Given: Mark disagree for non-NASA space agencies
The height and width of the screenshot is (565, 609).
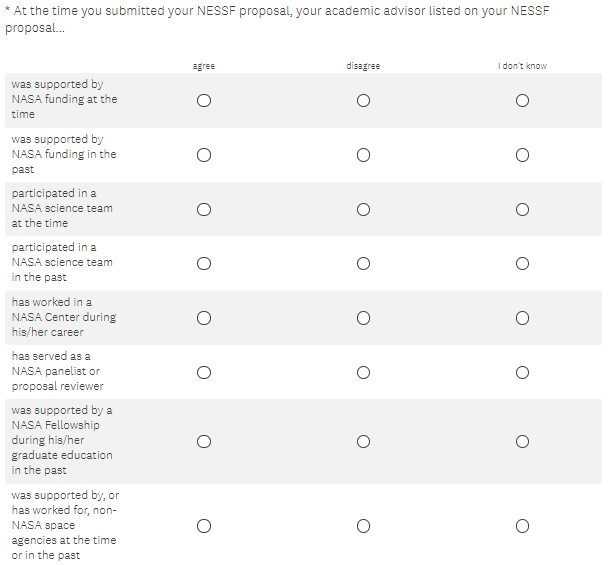Looking at the screenshot, I should [x=363, y=526].
